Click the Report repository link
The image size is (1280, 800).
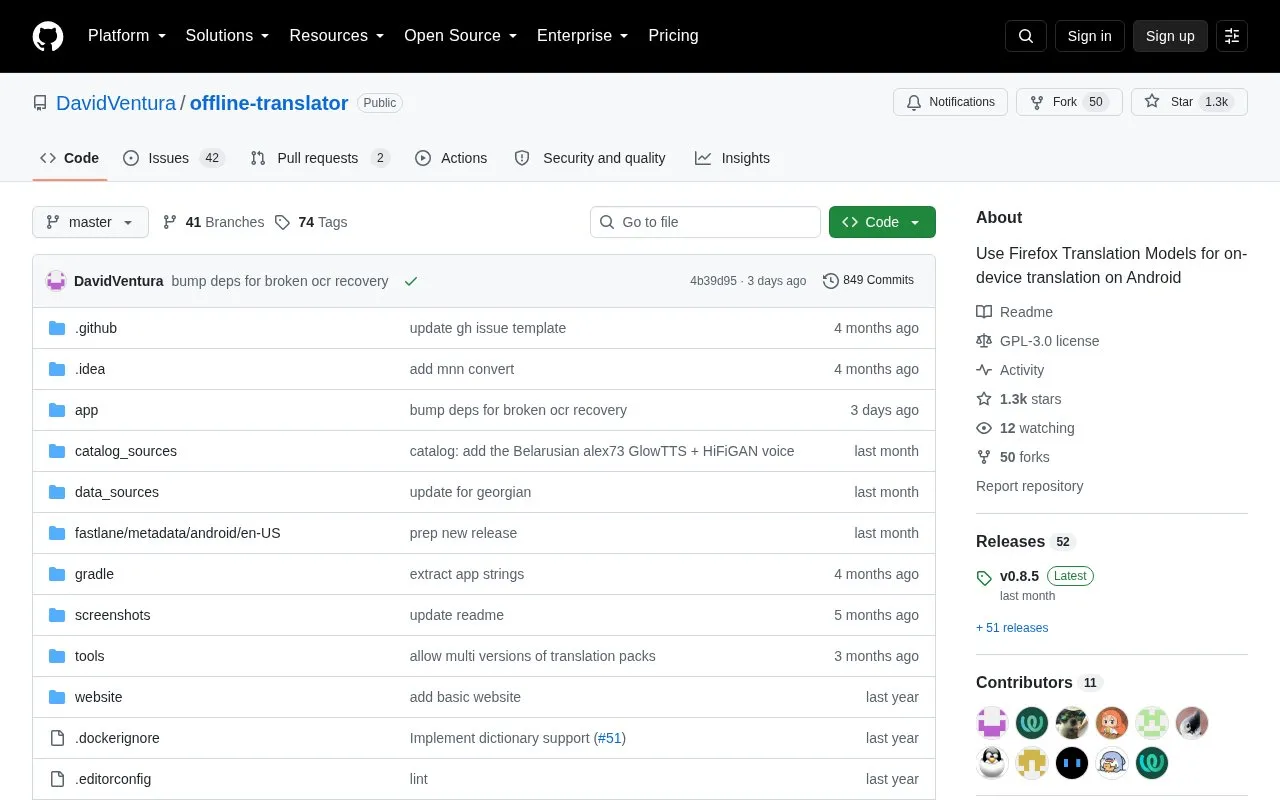pos(1029,486)
